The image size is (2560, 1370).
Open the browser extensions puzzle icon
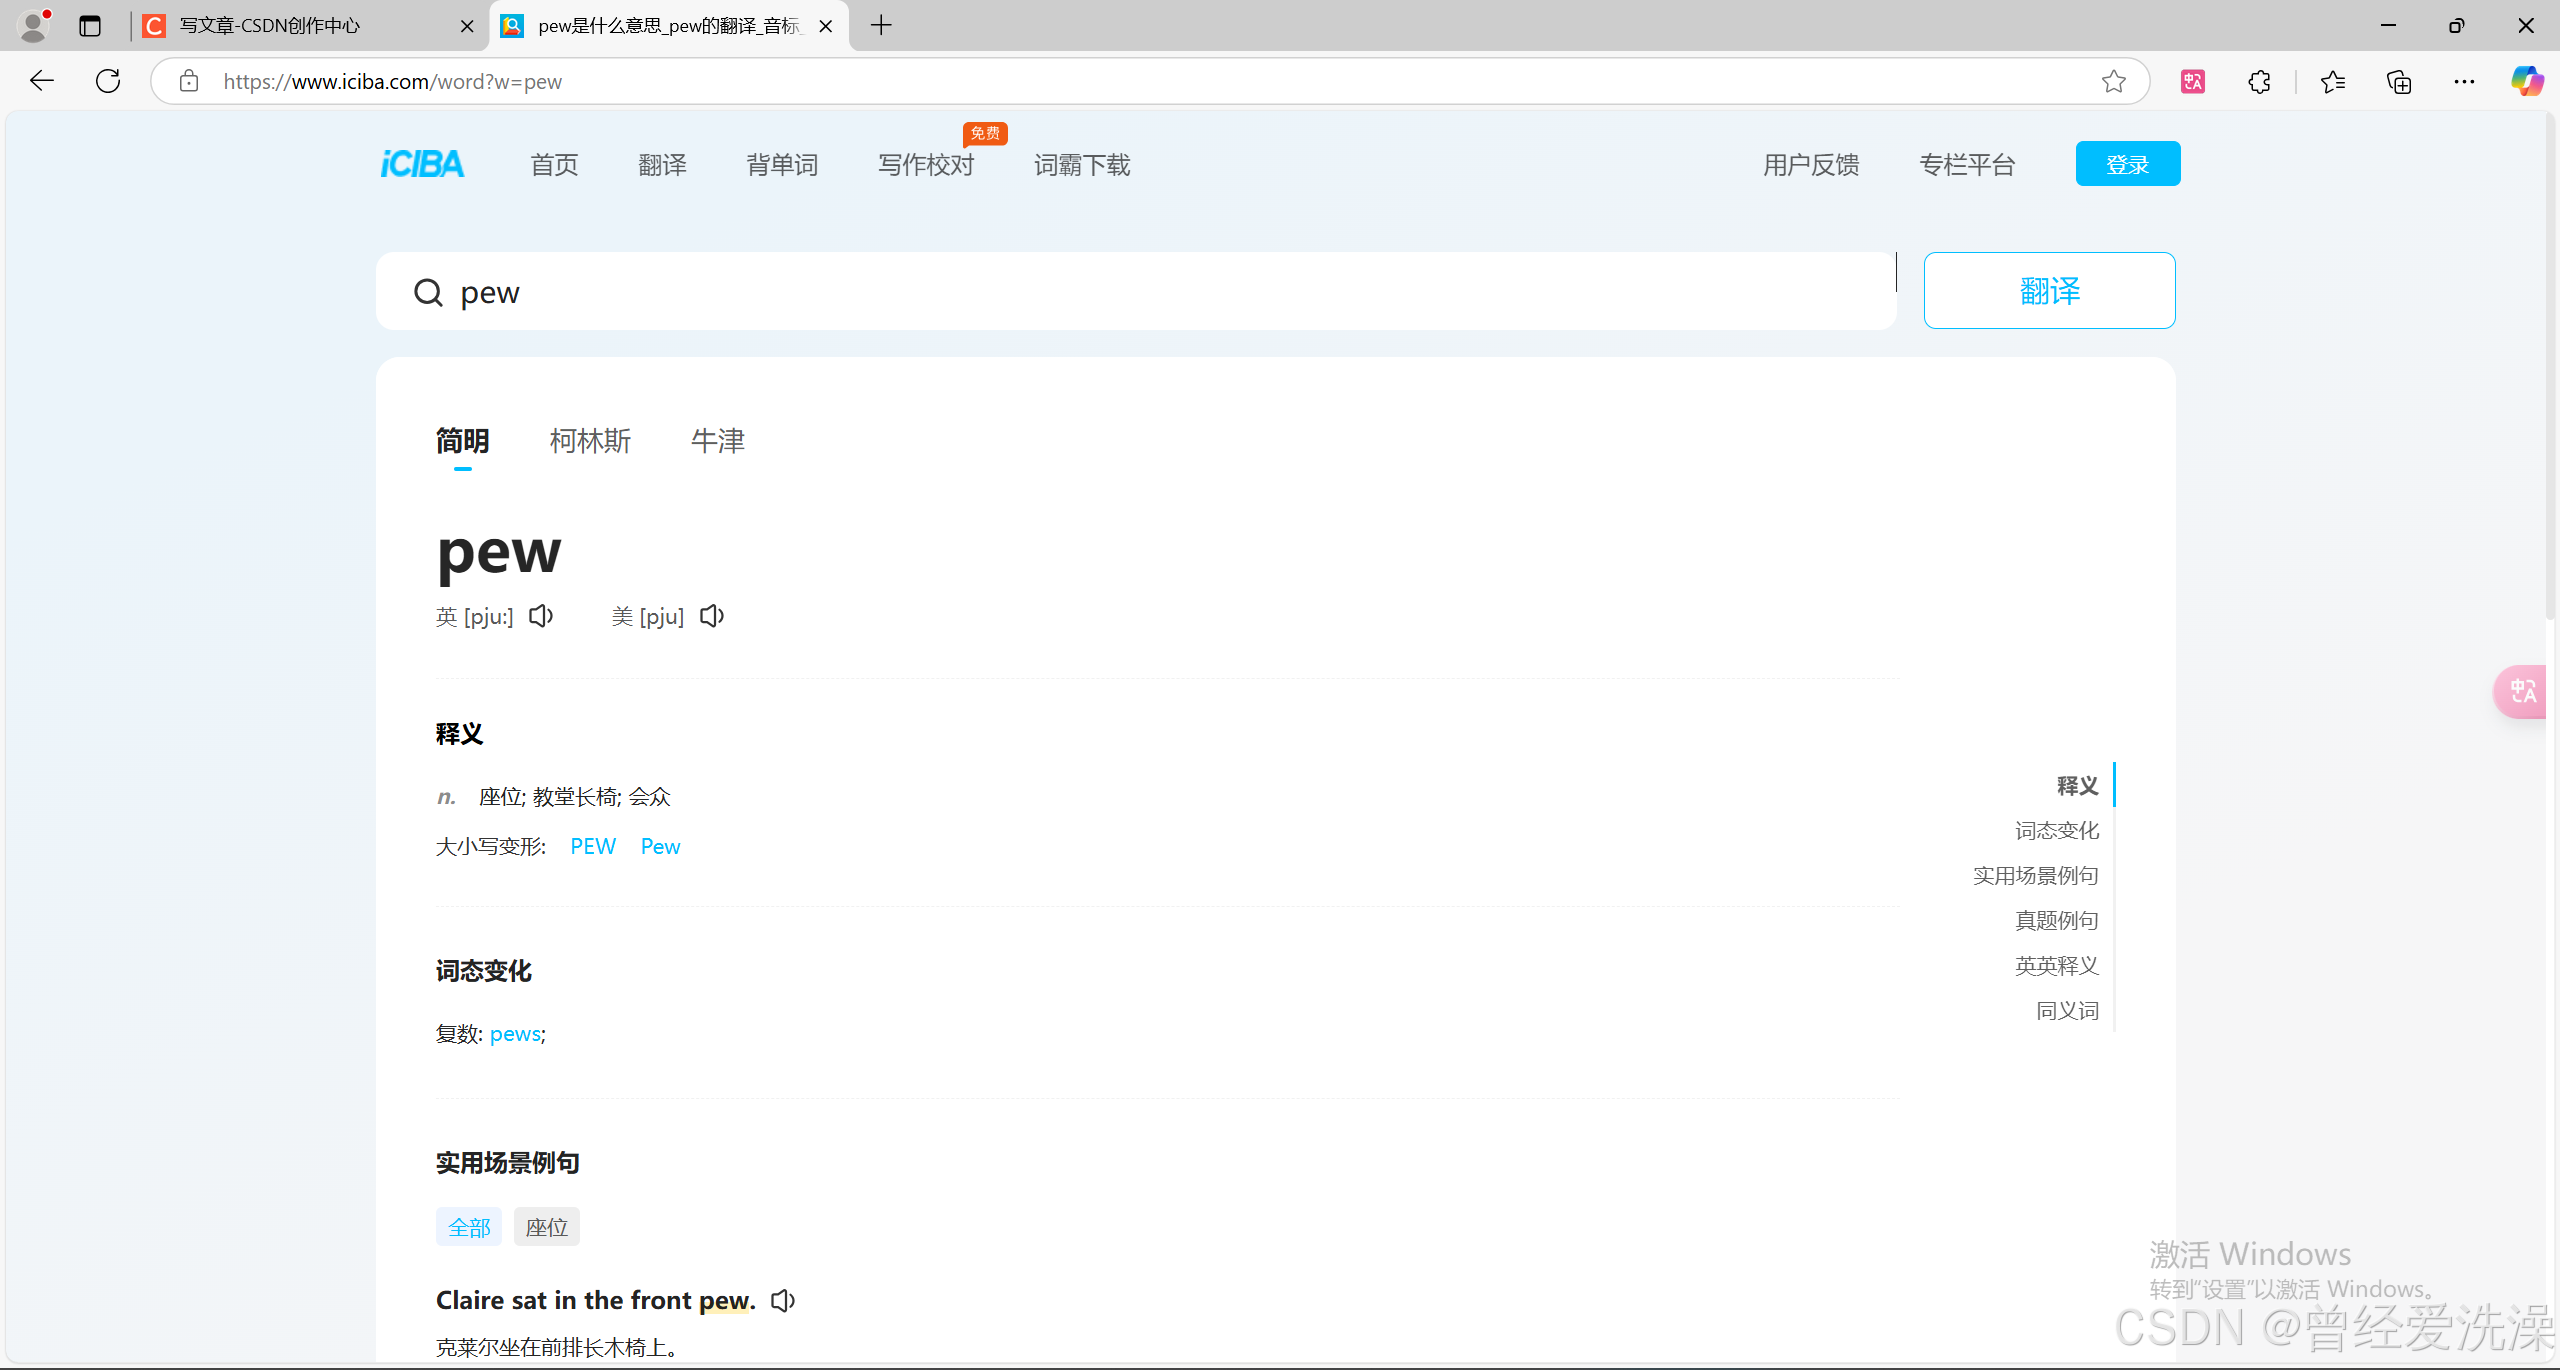click(2259, 82)
